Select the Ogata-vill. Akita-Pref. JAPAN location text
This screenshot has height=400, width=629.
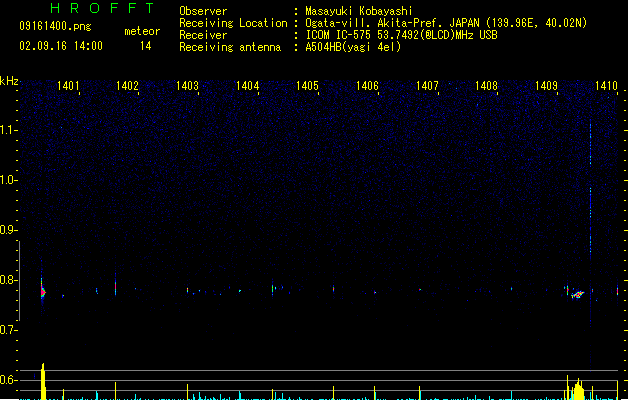pos(446,23)
